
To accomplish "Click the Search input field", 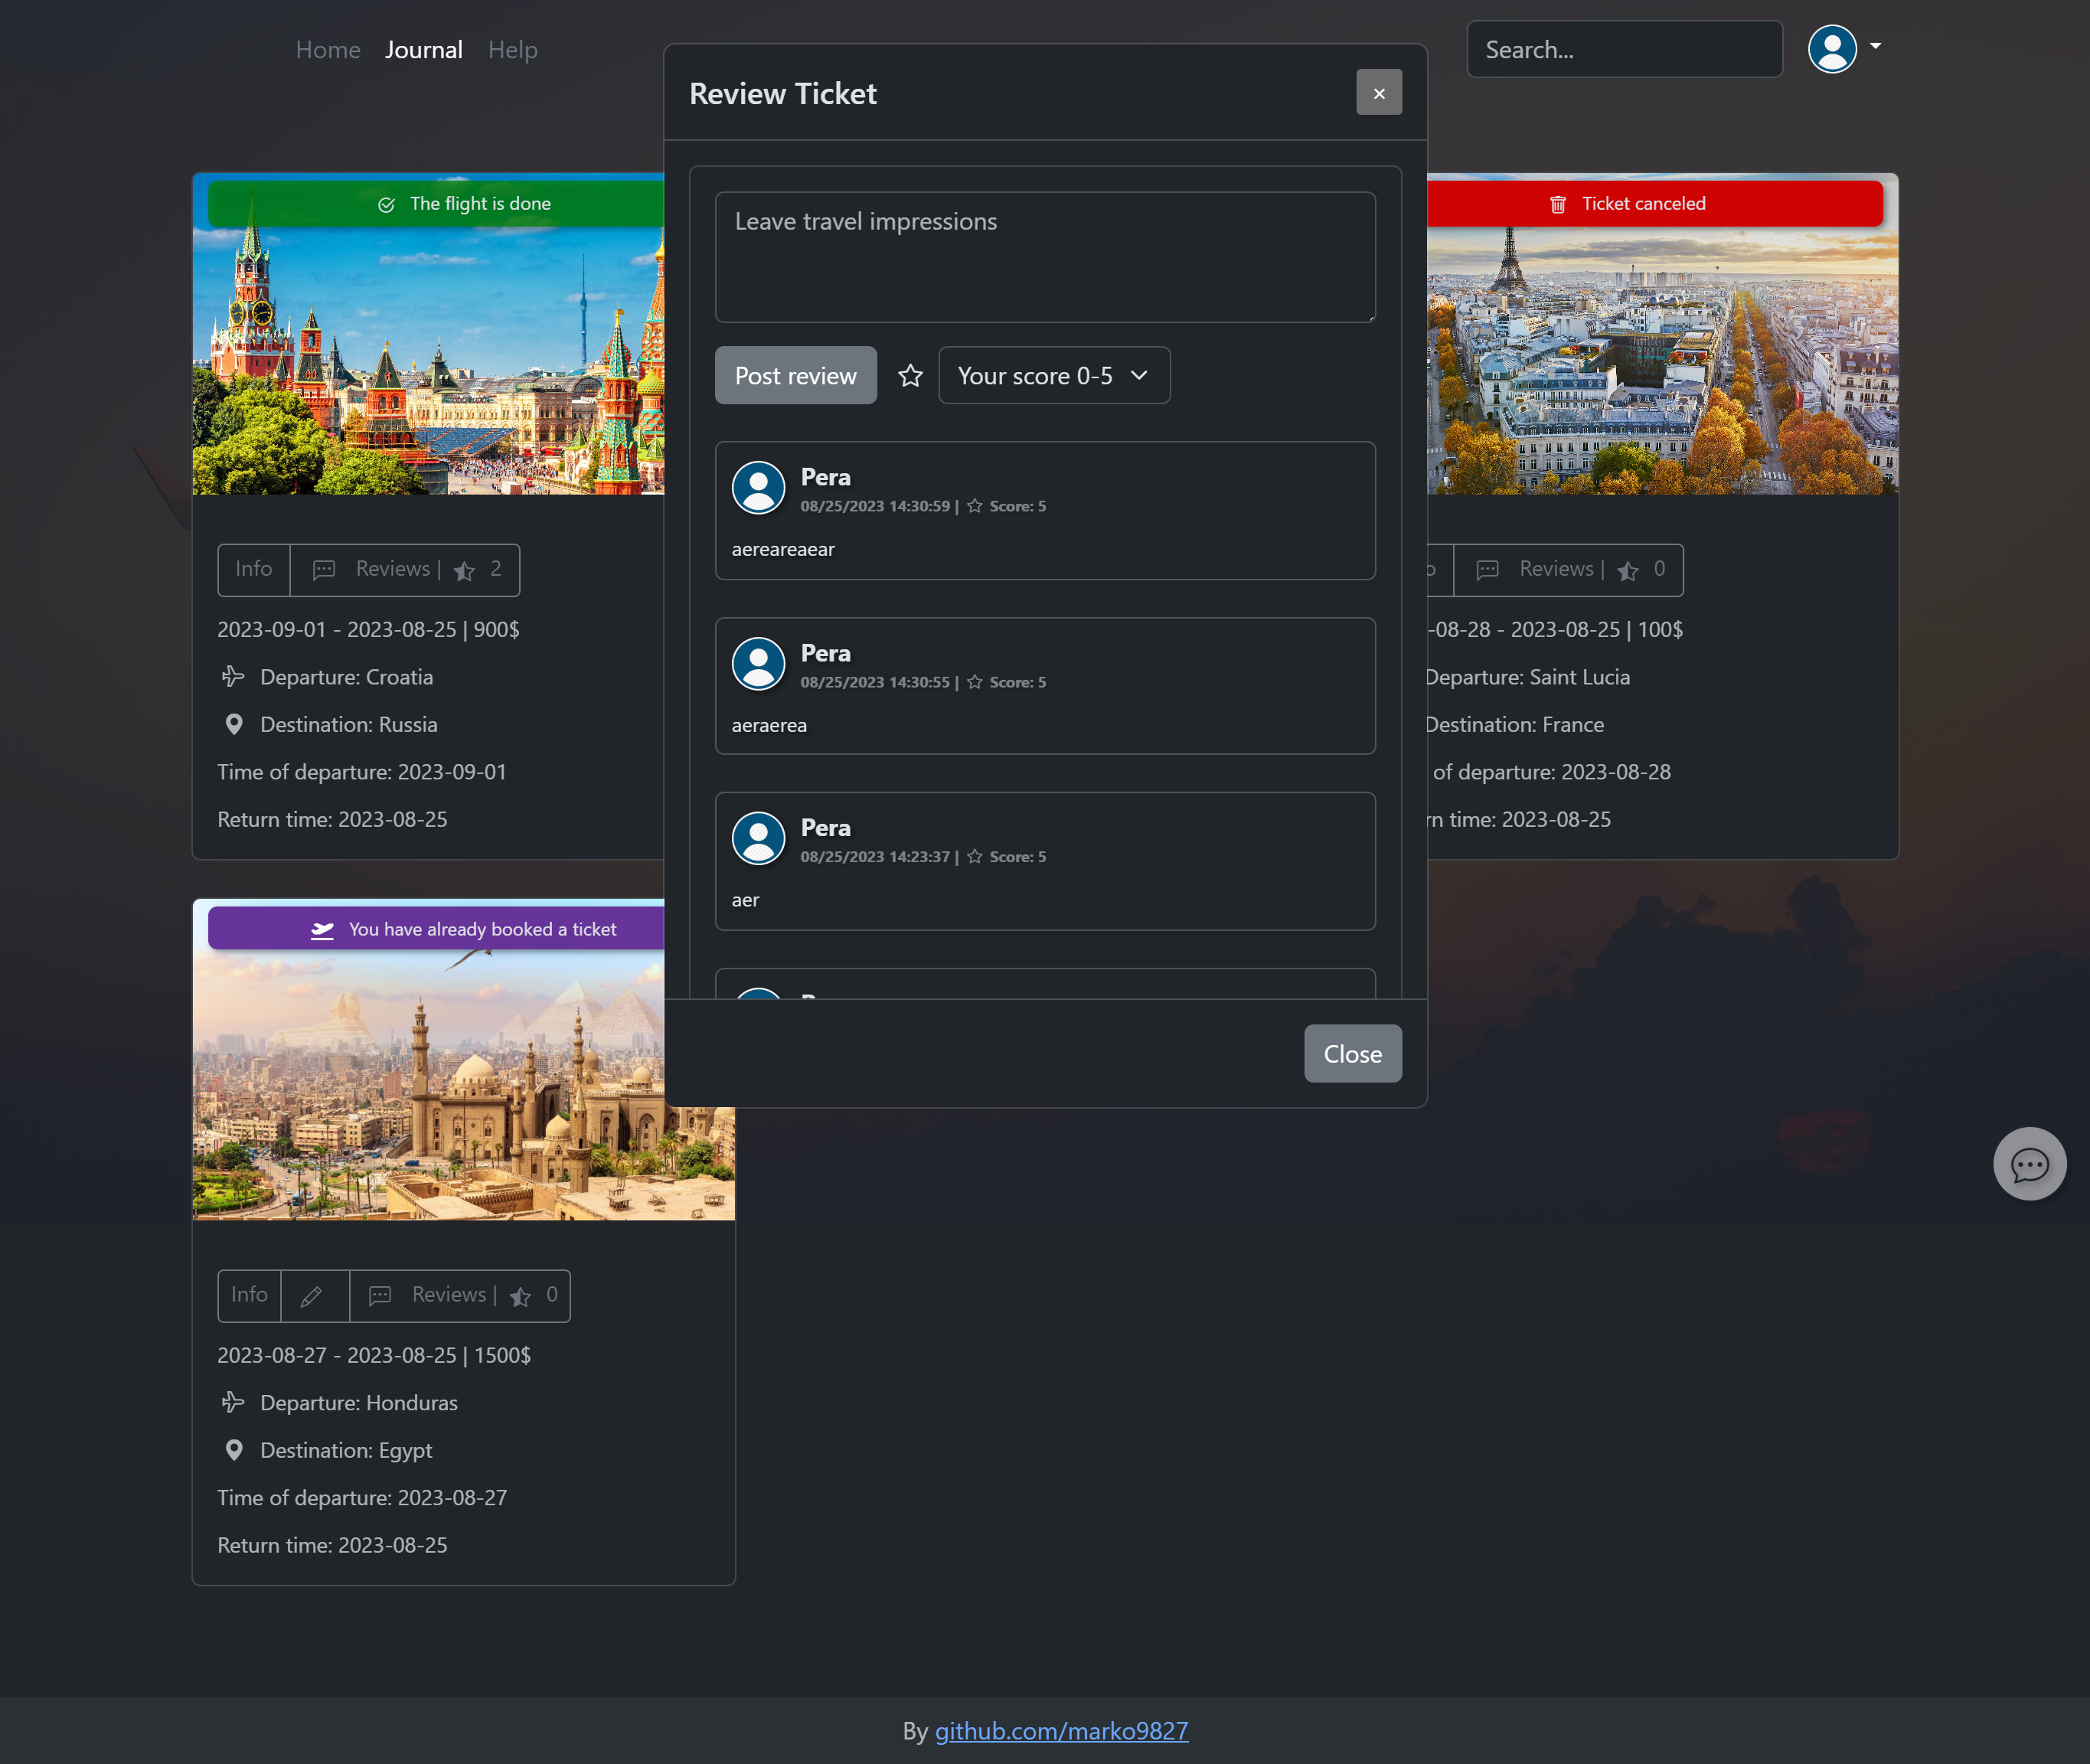I will 1623,50.
